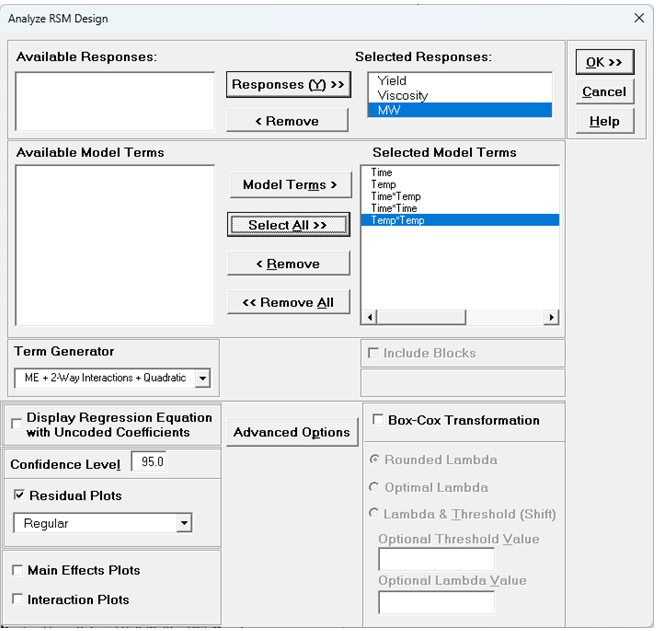
Task: Click the OK >> button
Action: (x=604, y=62)
